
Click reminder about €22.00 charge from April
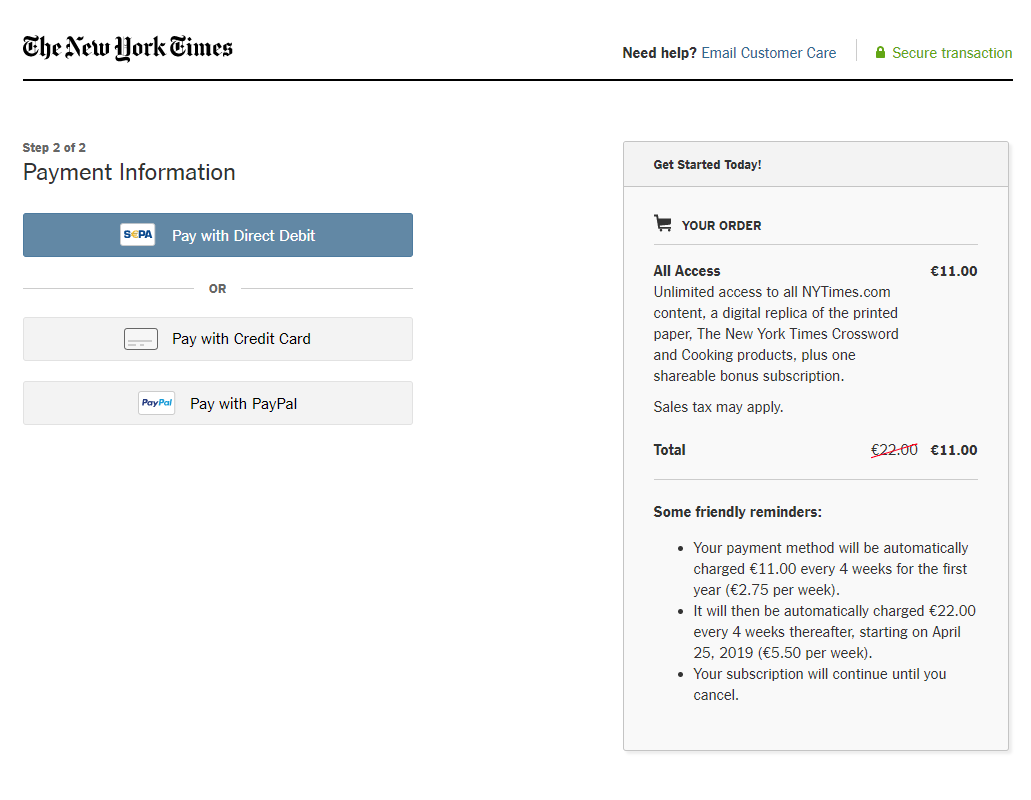point(834,632)
